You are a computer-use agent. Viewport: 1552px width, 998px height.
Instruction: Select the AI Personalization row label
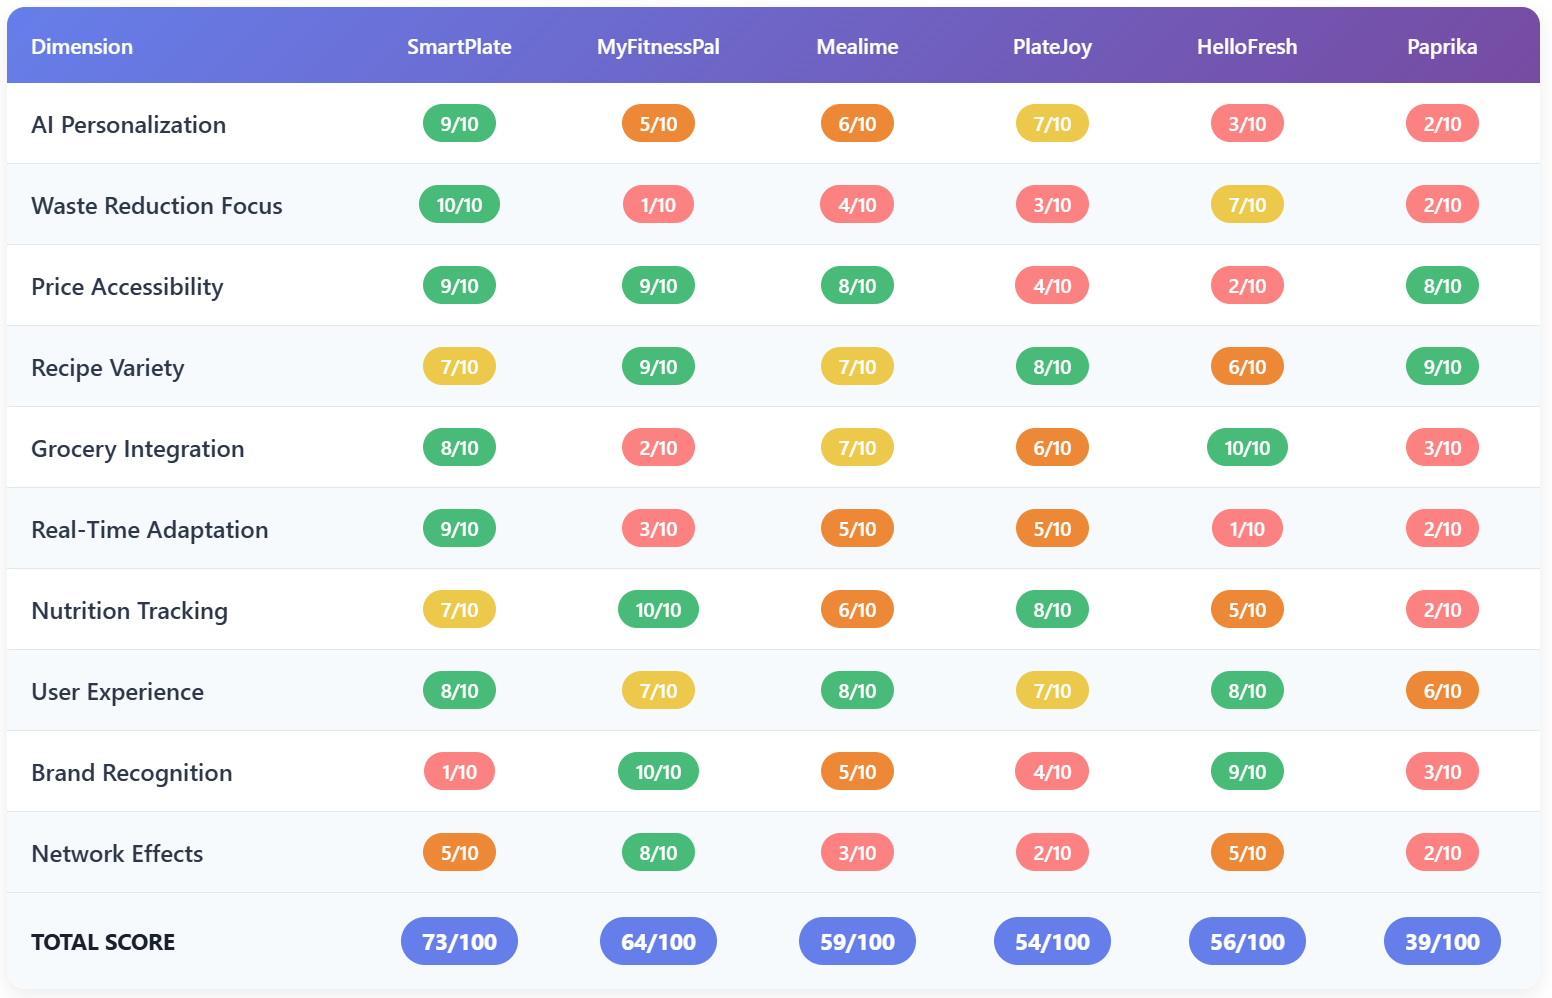pos(129,125)
